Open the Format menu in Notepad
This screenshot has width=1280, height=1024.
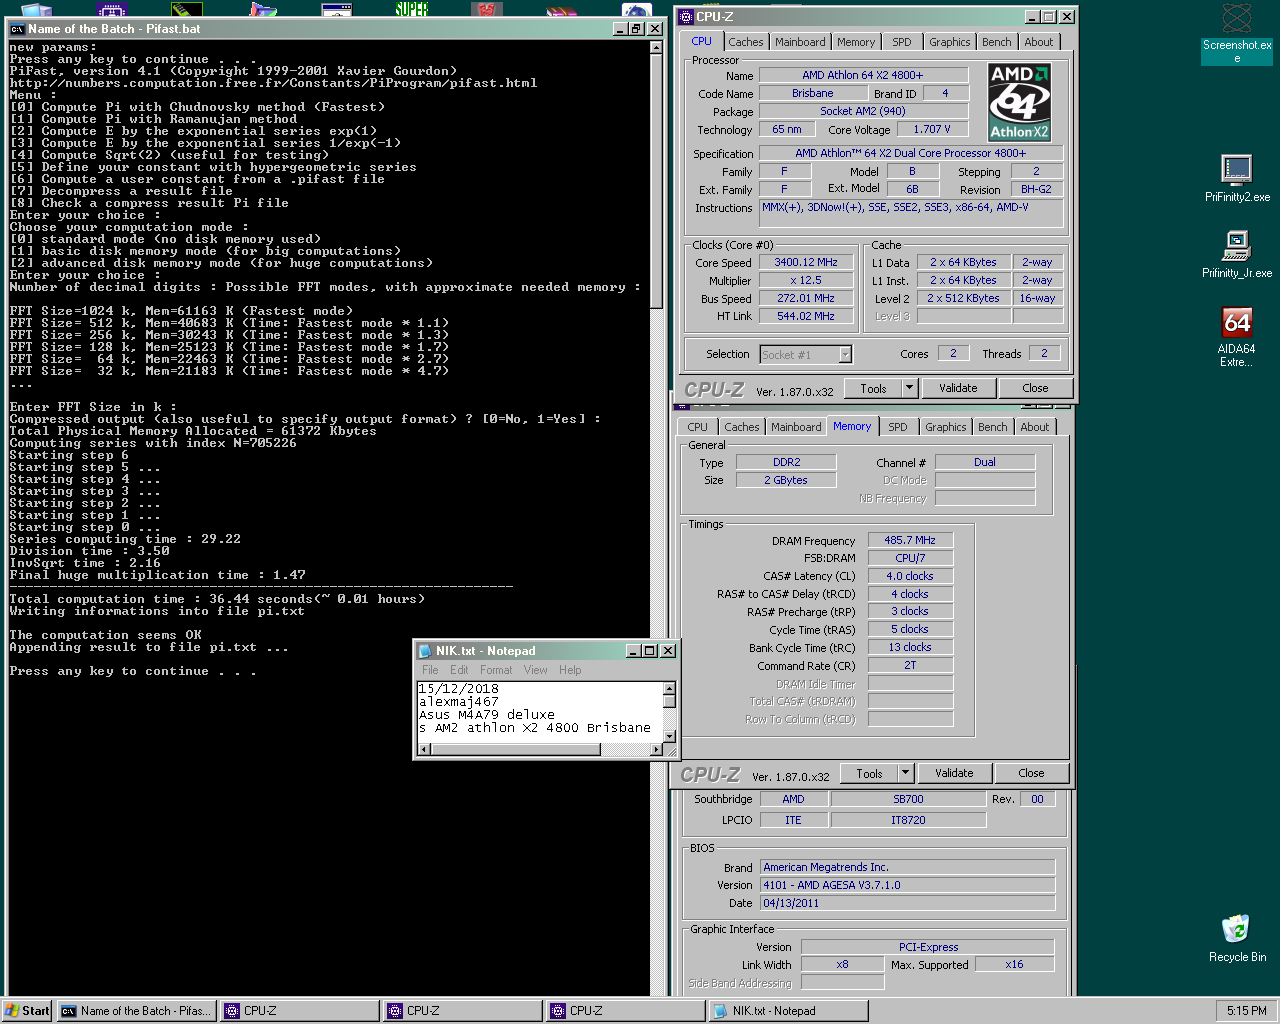click(496, 670)
